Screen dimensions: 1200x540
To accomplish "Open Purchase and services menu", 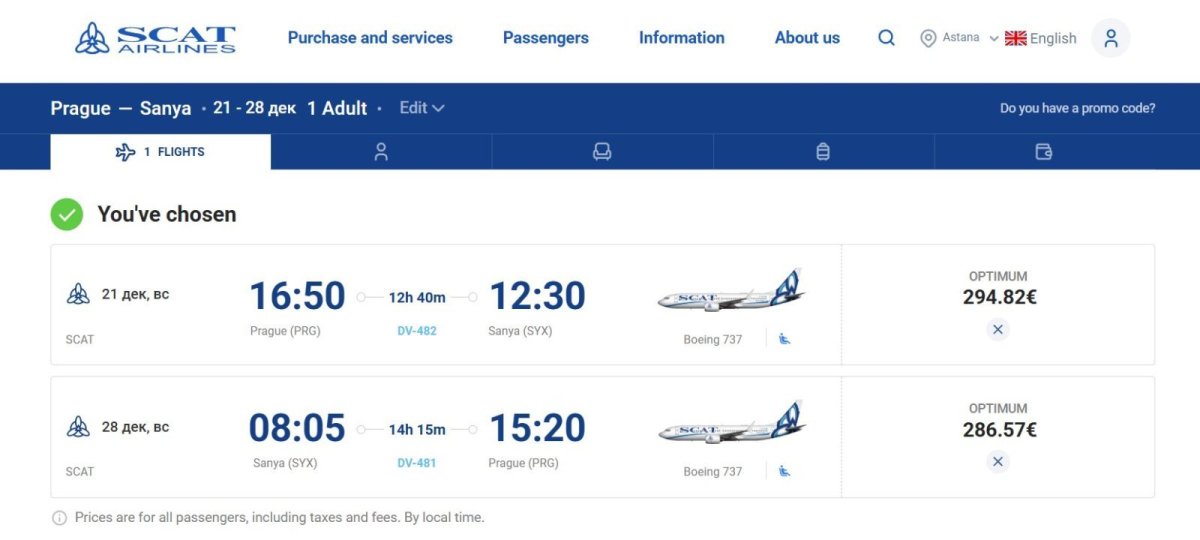I will click(370, 38).
